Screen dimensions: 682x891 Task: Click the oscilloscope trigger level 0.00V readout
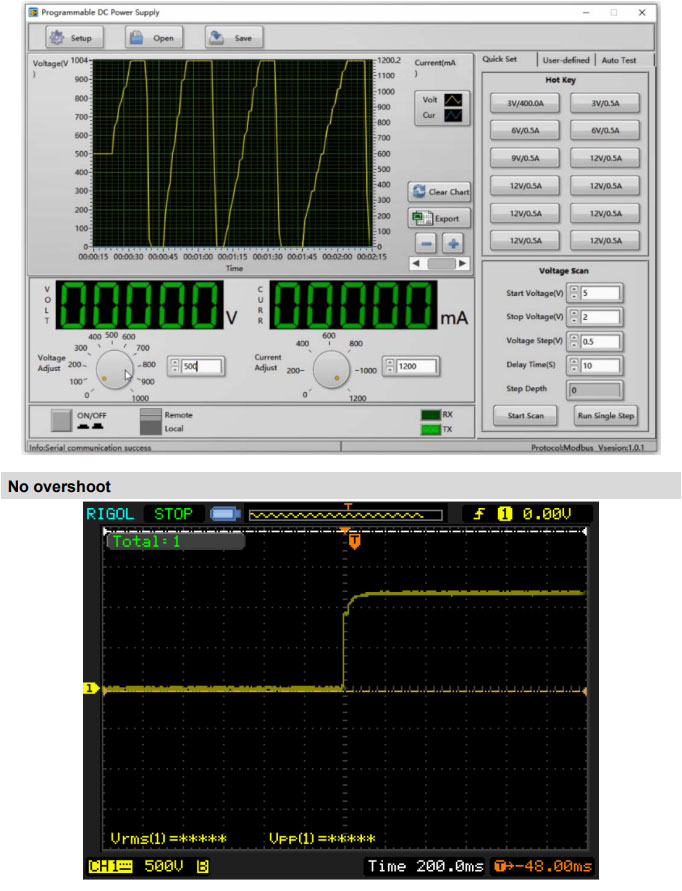point(546,514)
